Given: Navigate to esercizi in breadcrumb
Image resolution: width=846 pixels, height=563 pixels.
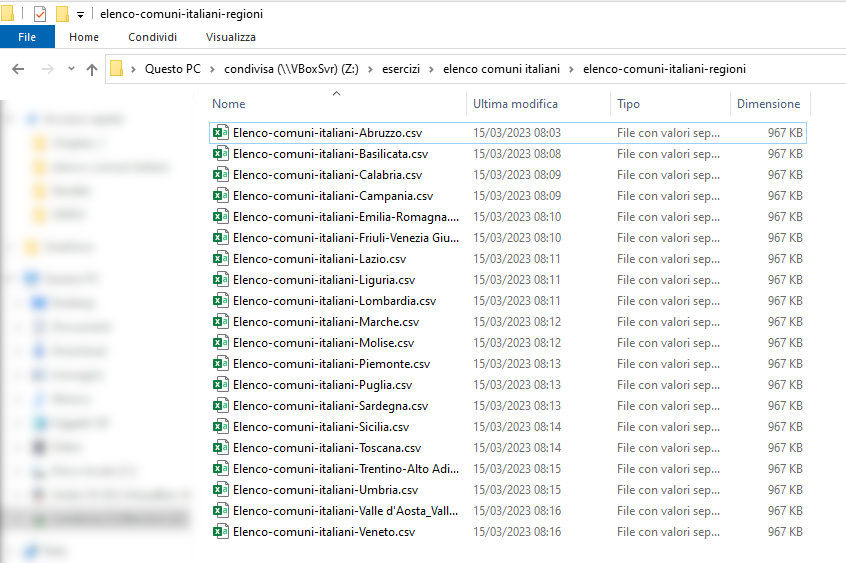Looking at the screenshot, I should (401, 69).
